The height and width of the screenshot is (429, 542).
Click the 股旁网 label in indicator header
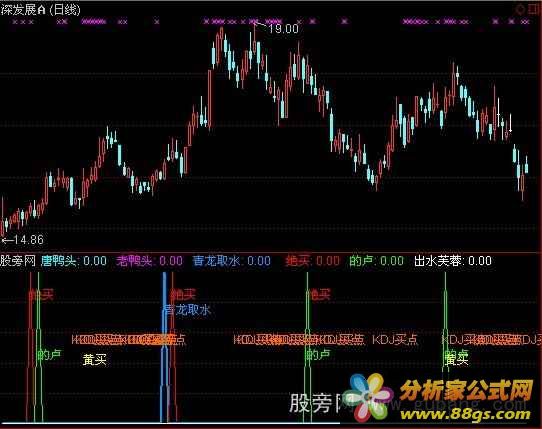[x=18, y=261]
